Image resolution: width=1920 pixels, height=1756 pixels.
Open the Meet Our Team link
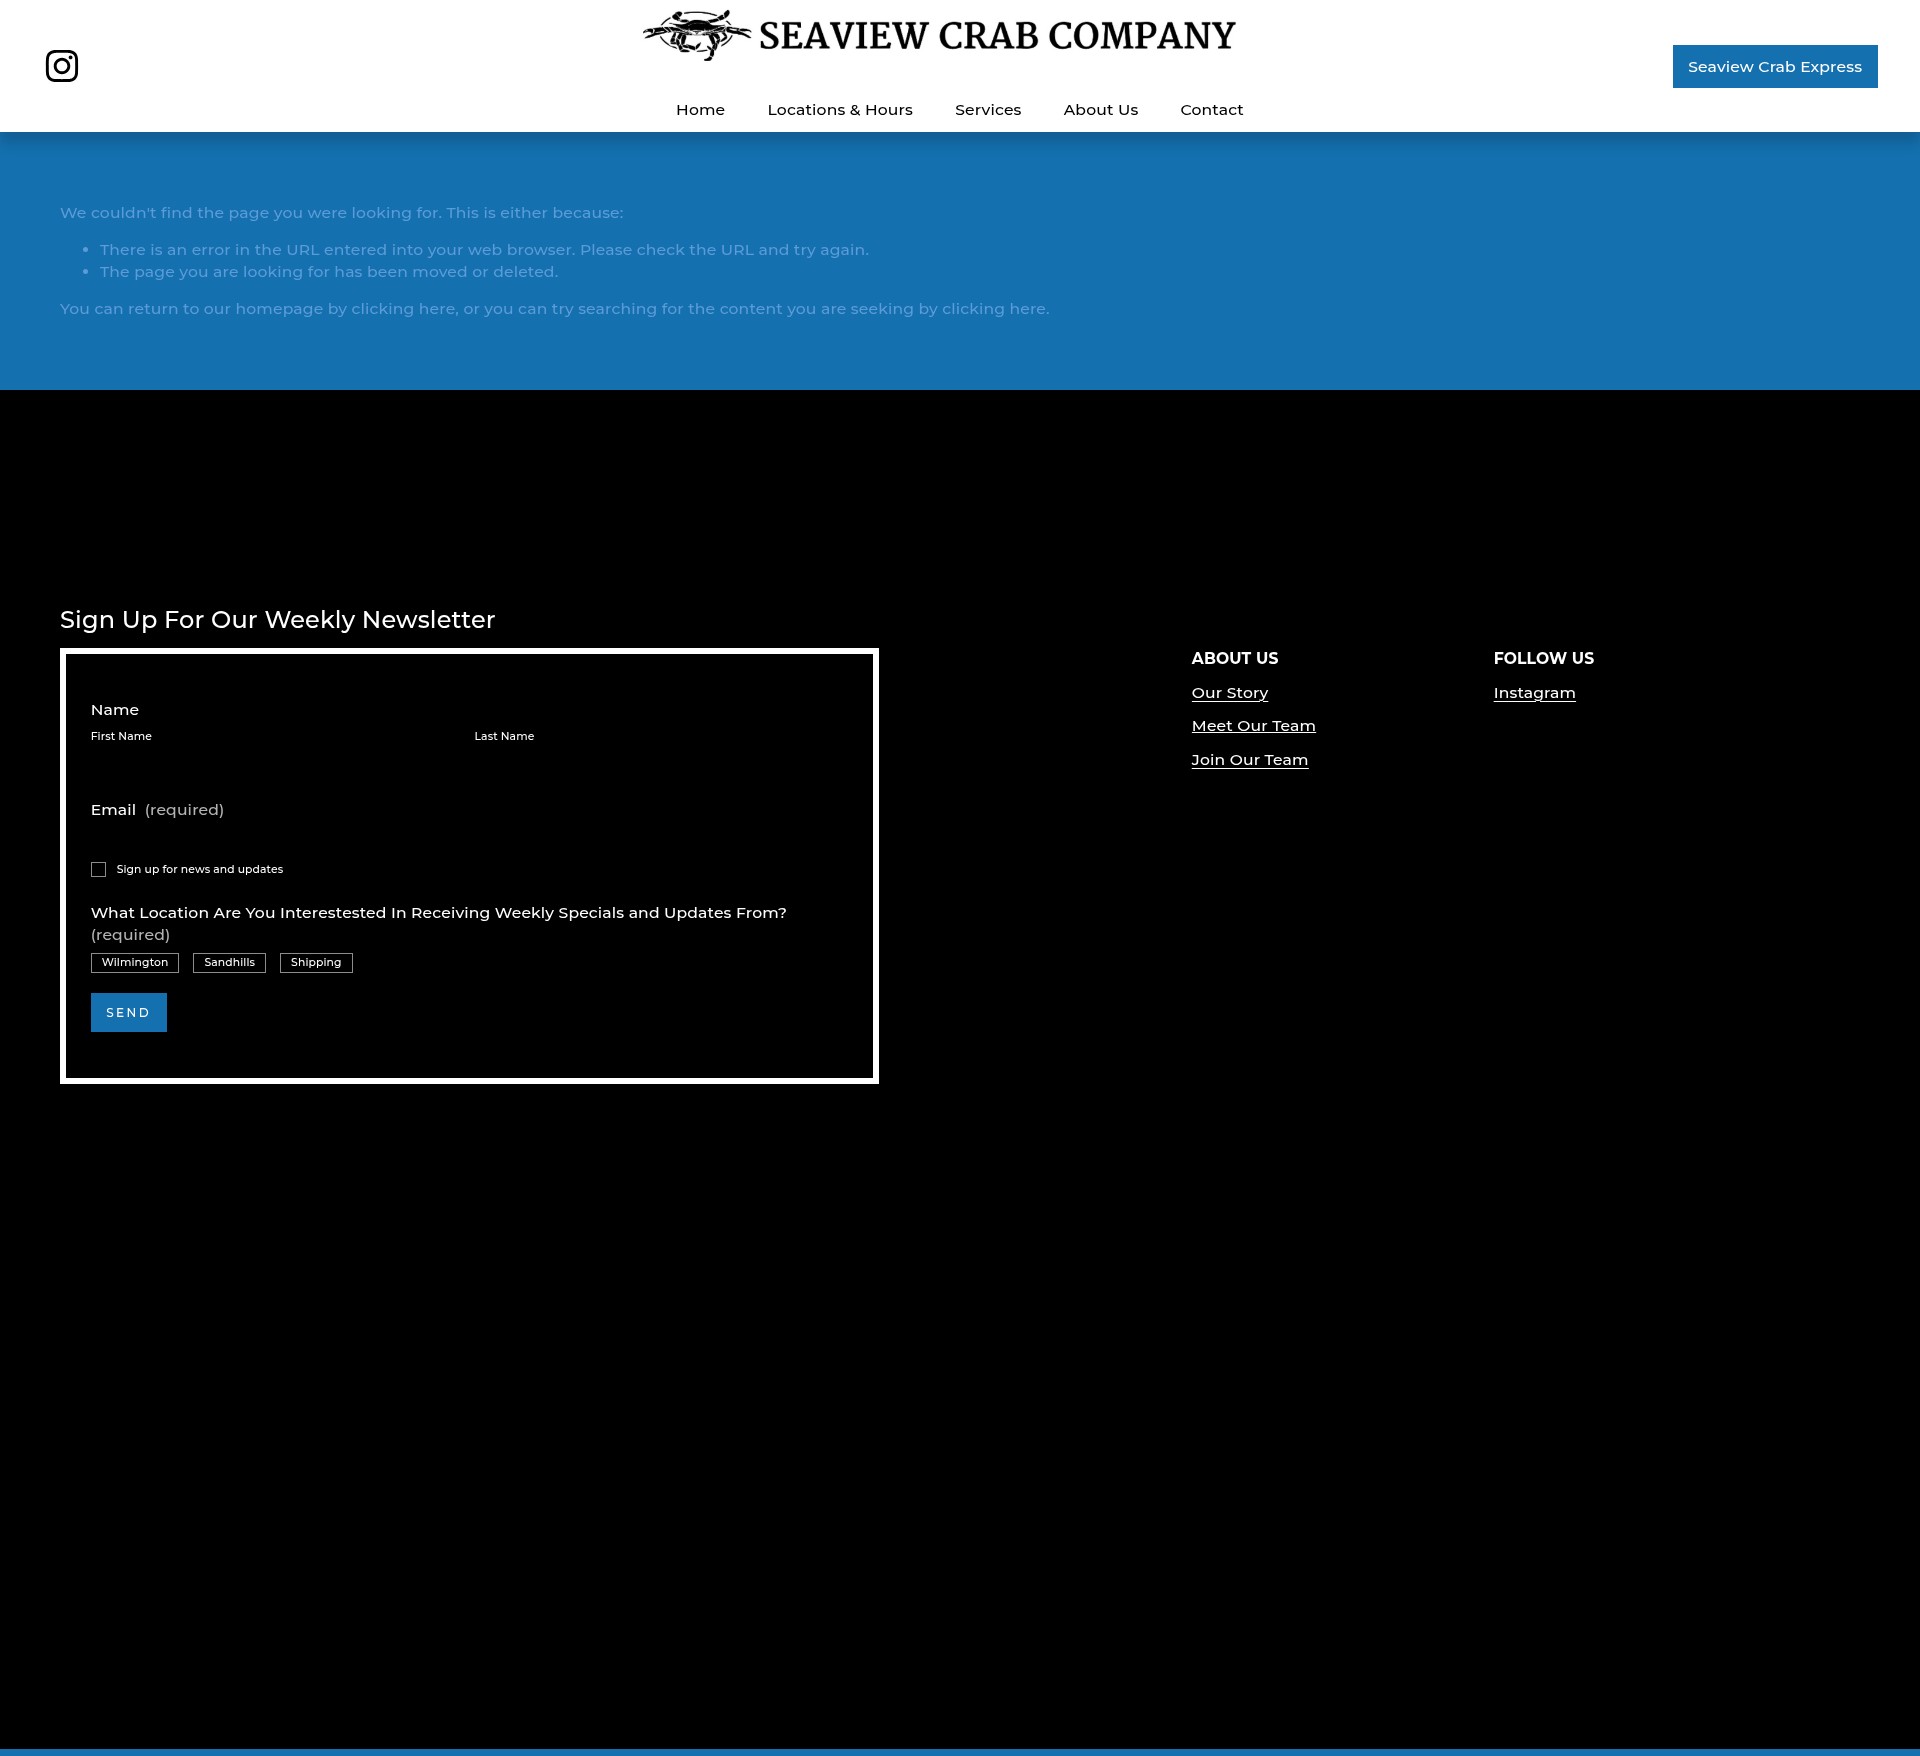tap(1254, 726)
